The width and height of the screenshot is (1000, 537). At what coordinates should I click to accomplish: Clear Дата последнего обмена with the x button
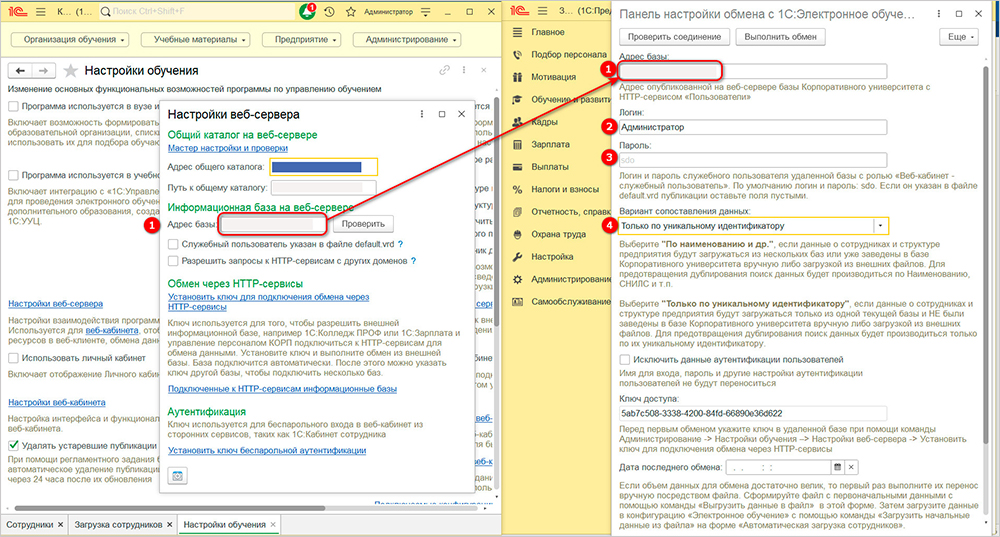[x=851, y=467]
